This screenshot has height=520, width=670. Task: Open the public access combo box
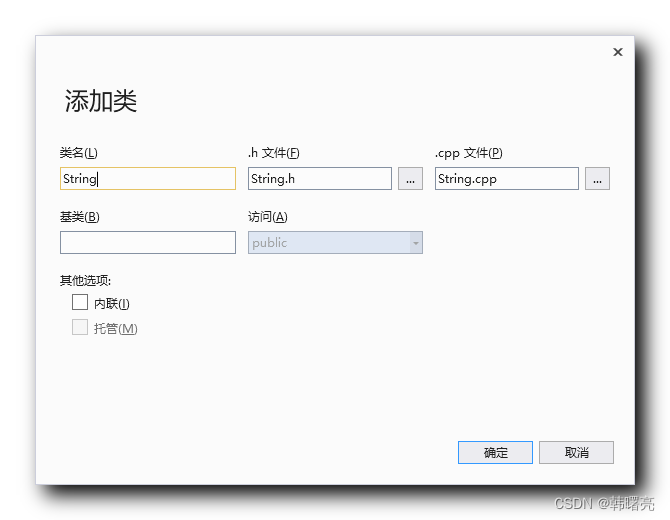[335, 243]
